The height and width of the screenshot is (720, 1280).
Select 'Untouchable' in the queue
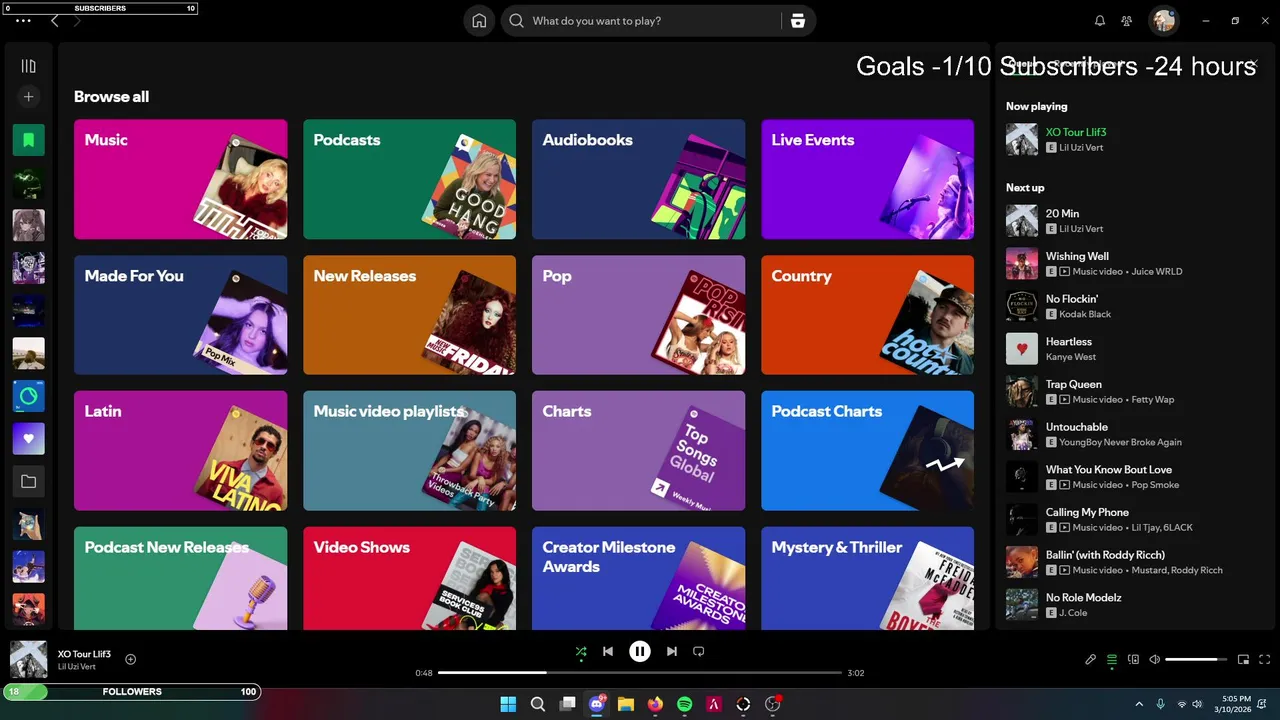1135,434
